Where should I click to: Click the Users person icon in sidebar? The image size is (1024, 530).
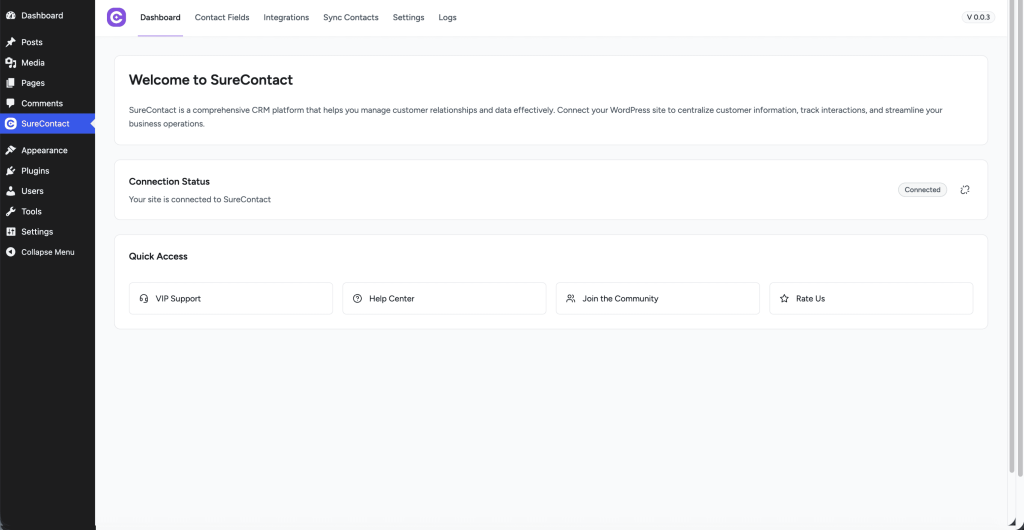click(x=10, y=191)
